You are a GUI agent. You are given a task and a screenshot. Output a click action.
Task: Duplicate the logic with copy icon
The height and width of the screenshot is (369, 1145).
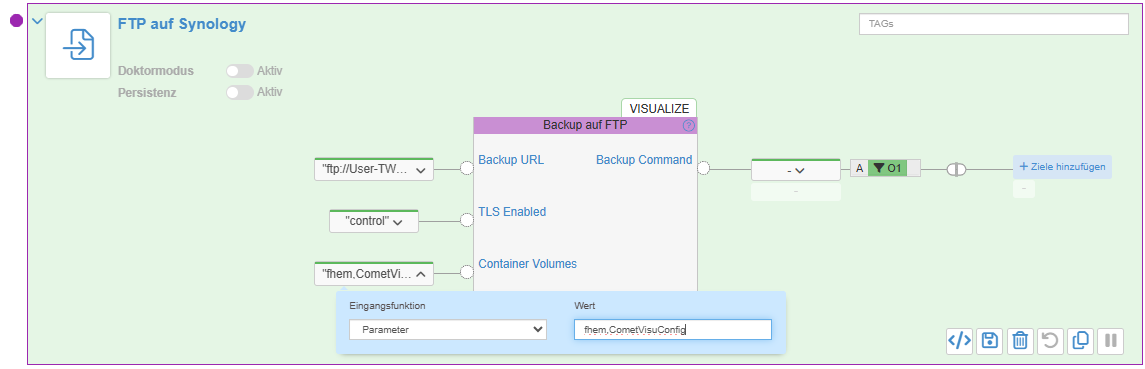1080,341
